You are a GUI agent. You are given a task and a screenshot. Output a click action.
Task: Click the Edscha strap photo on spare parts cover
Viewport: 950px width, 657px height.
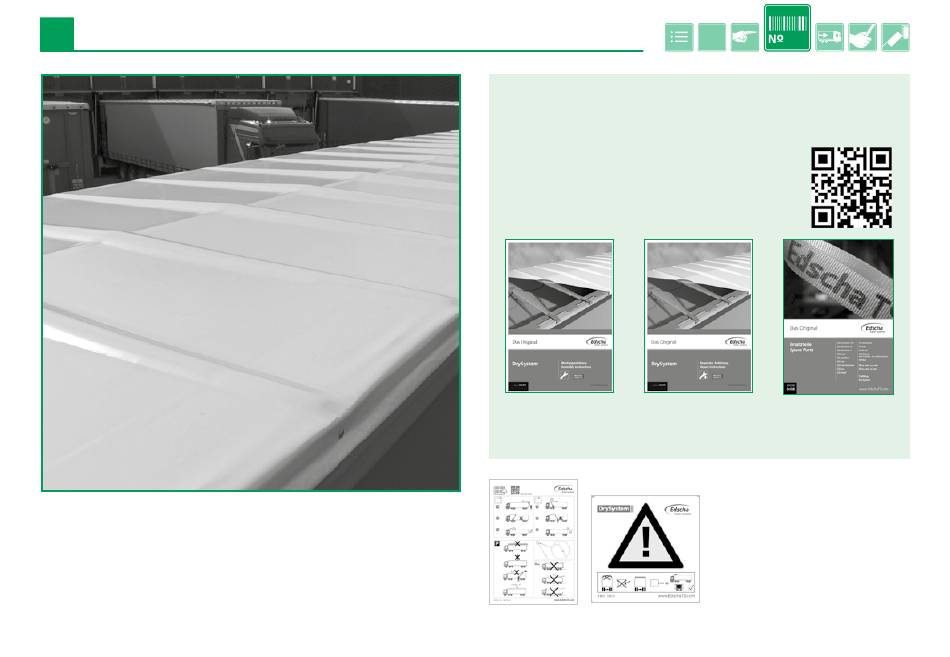[x=838, y=279]
